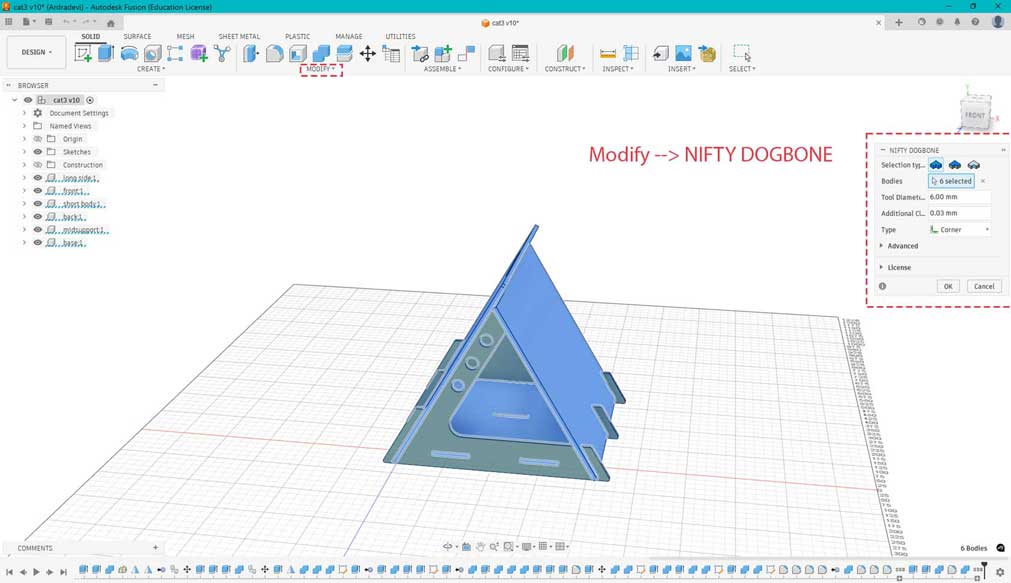This screenshot has width=1011, height=583.
Task: Click the 6 selected Bodies button
Action: 951,181
